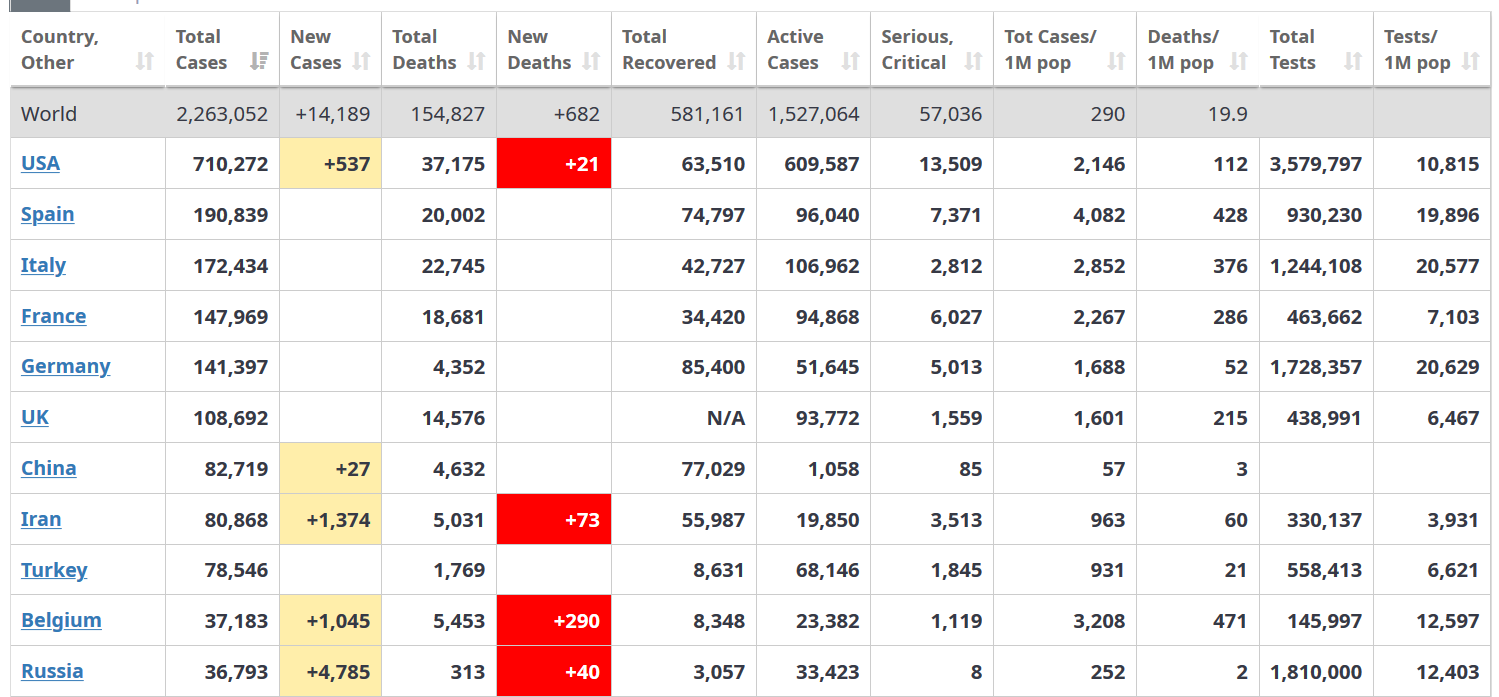Select Turkey total tests value 558,413
The image size is (1499, 697).
[x=1324, y=570]
